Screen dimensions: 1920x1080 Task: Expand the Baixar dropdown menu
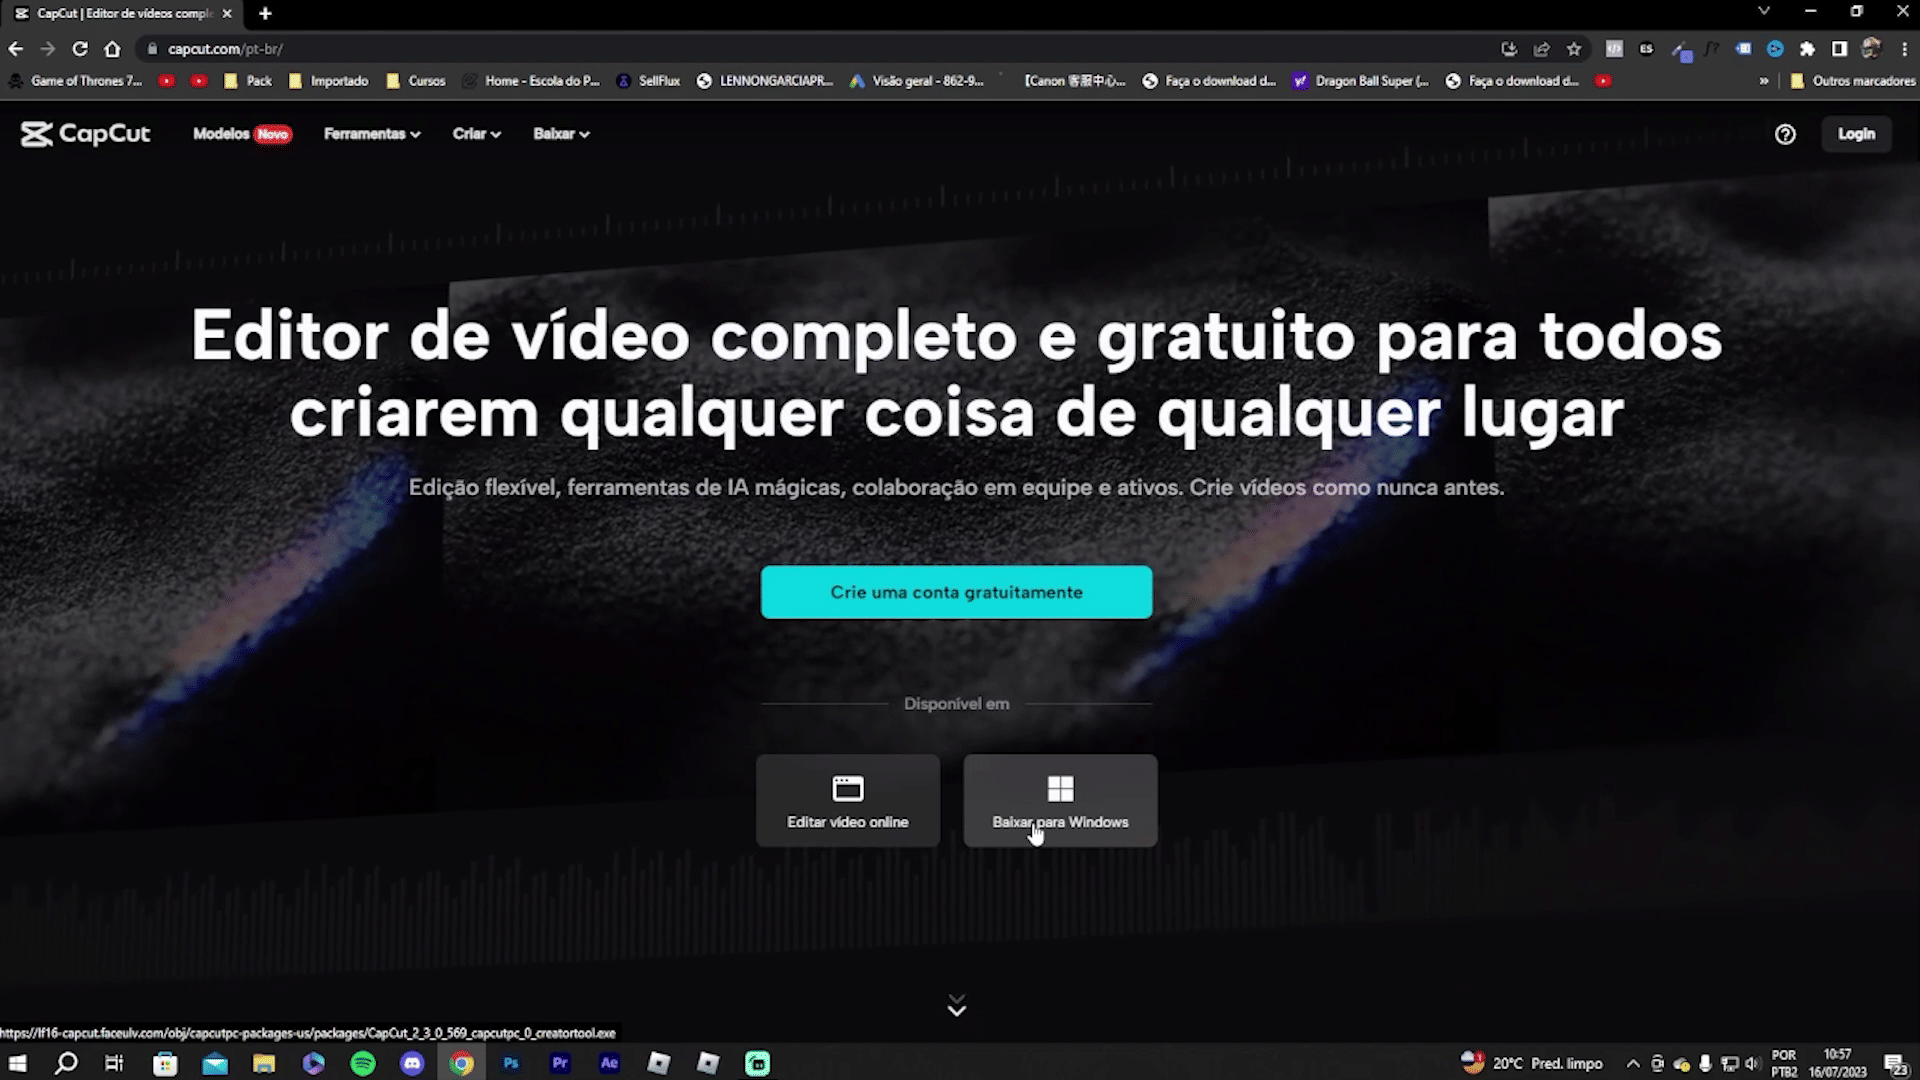tap(561, 134)
